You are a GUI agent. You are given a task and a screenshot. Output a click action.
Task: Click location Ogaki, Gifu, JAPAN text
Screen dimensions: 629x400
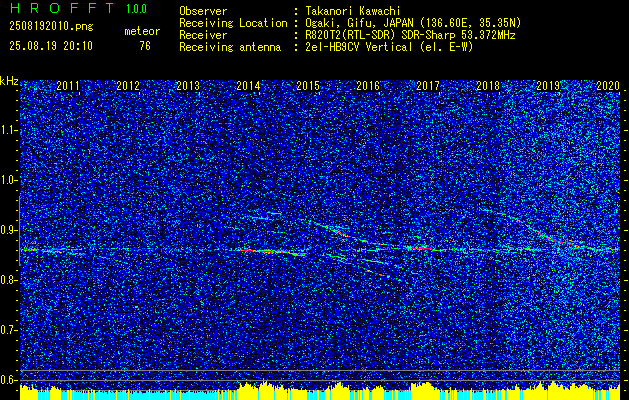[x=413, y=23]
